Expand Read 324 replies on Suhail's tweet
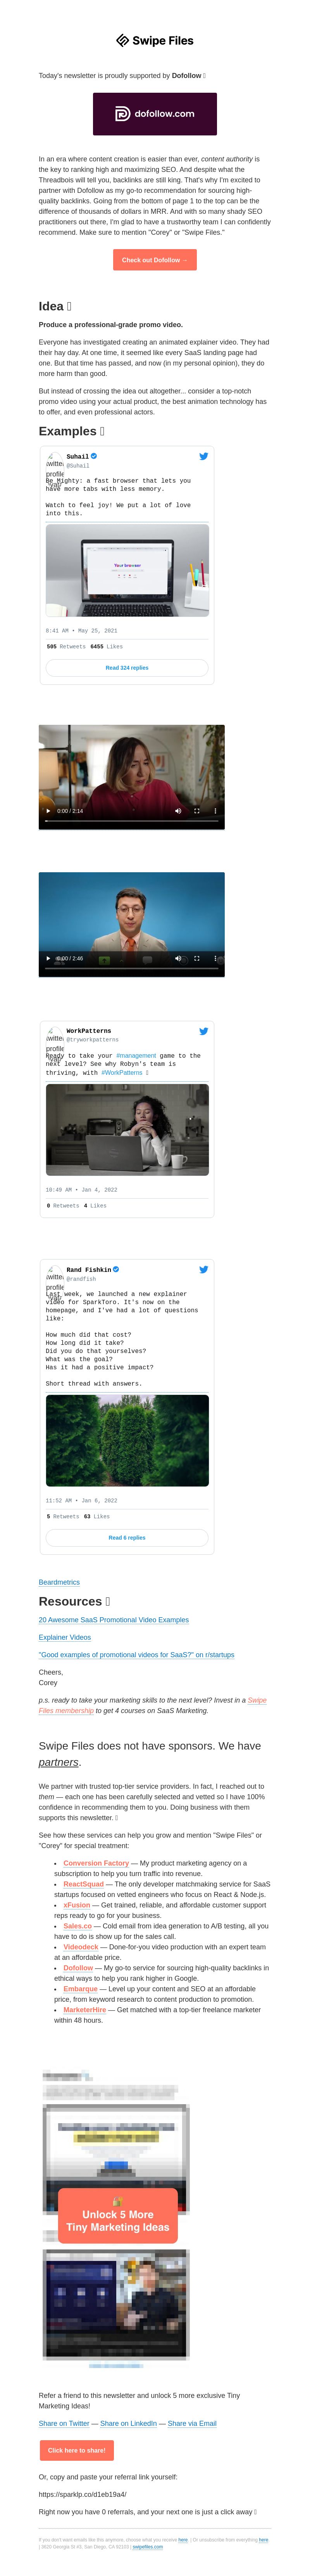Viewport: 310px width, 2576px height. pos(127,668)
